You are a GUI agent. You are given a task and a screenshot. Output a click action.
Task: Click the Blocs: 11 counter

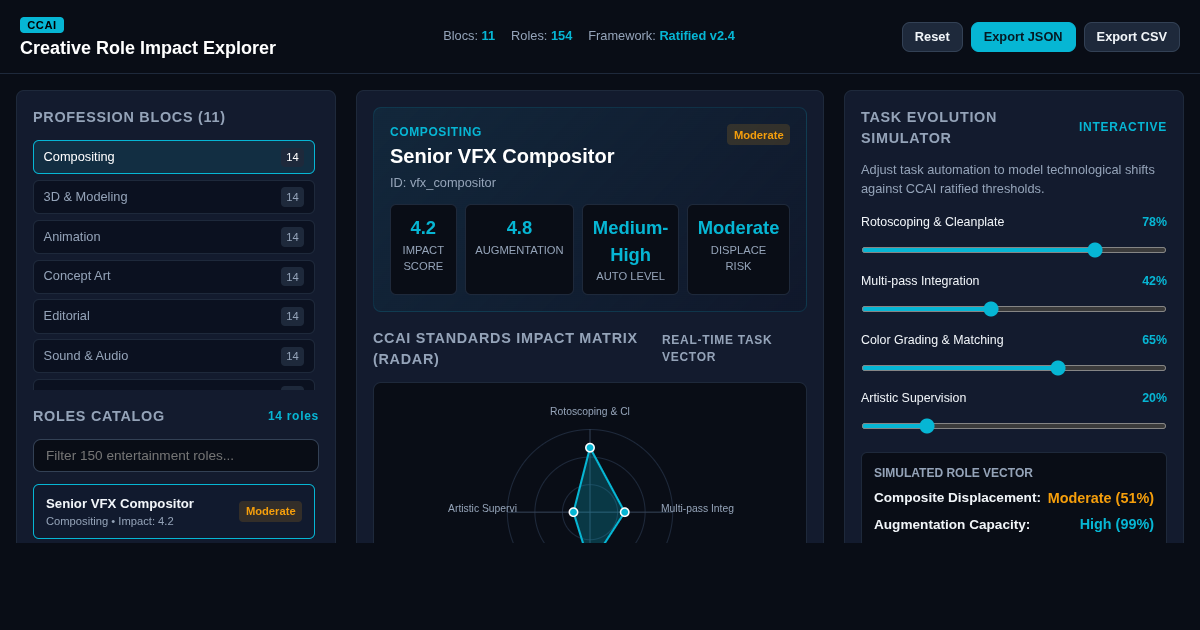coord(469,36)
